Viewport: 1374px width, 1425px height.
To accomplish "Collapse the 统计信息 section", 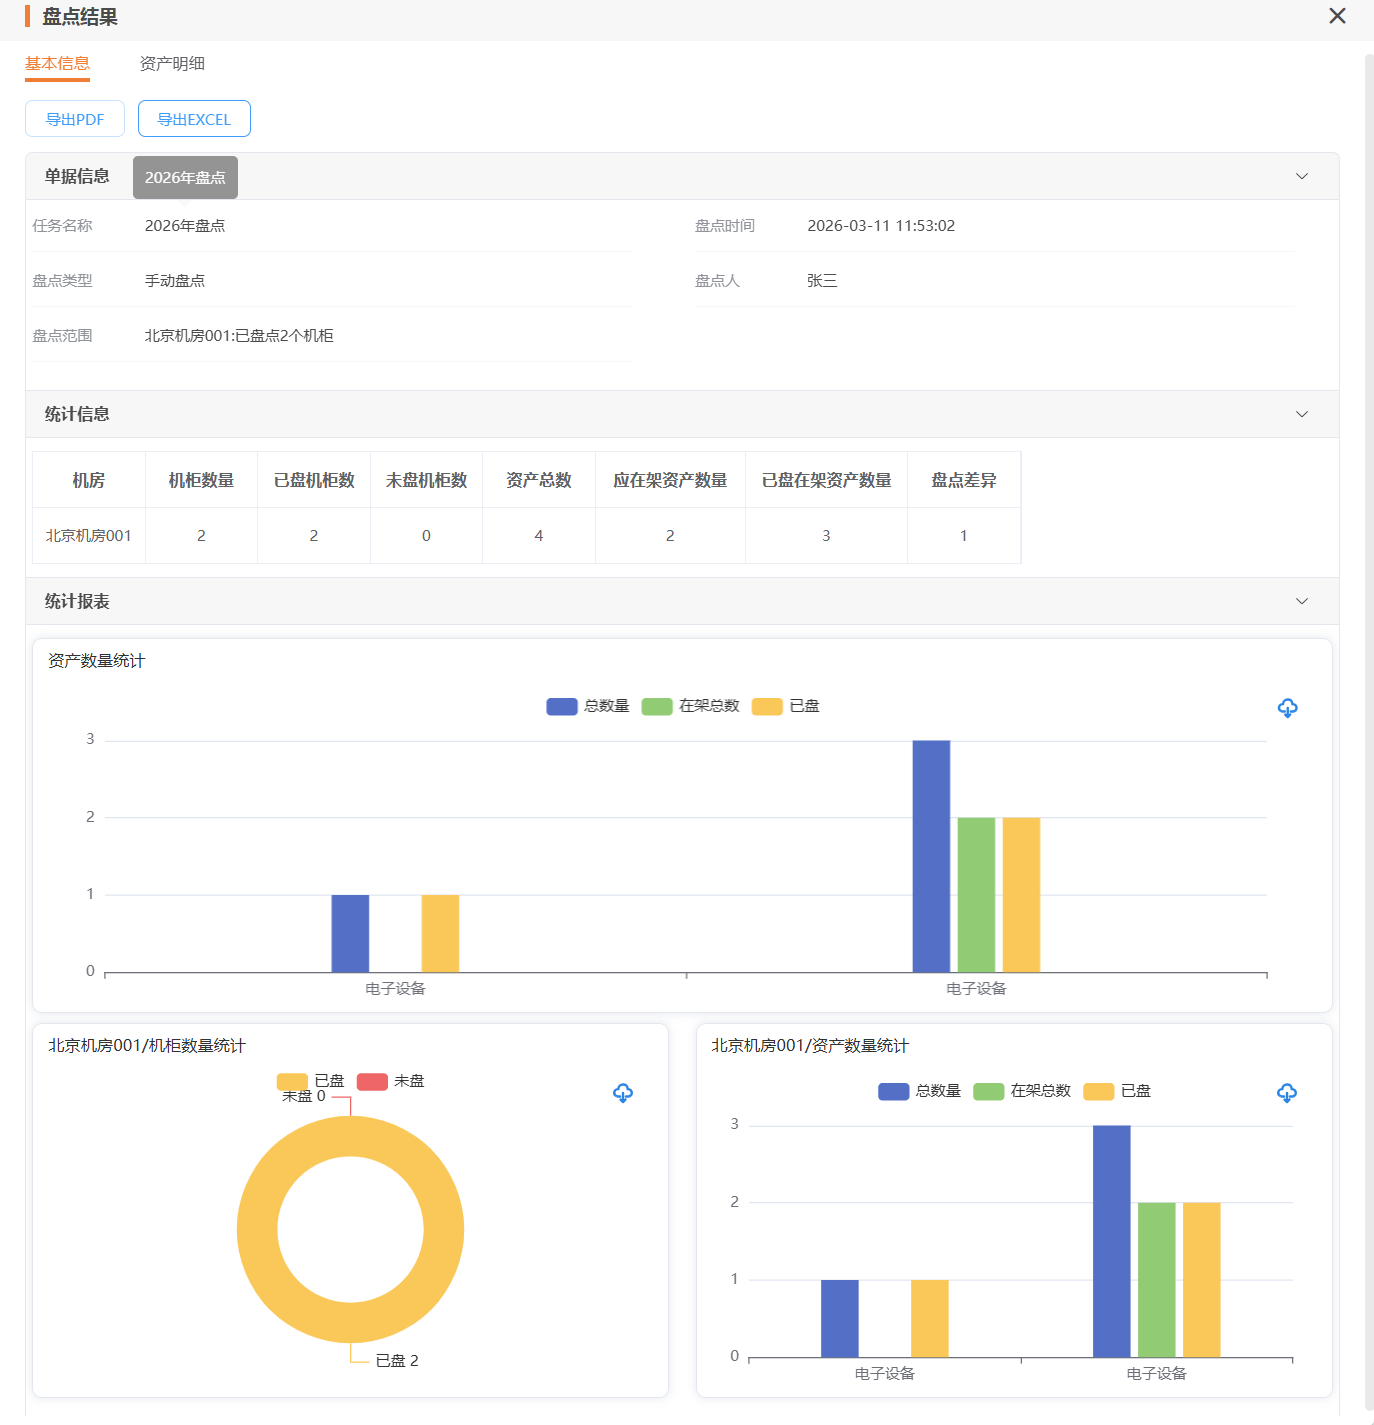I will pyautogui.click(x=1302, y=414).
